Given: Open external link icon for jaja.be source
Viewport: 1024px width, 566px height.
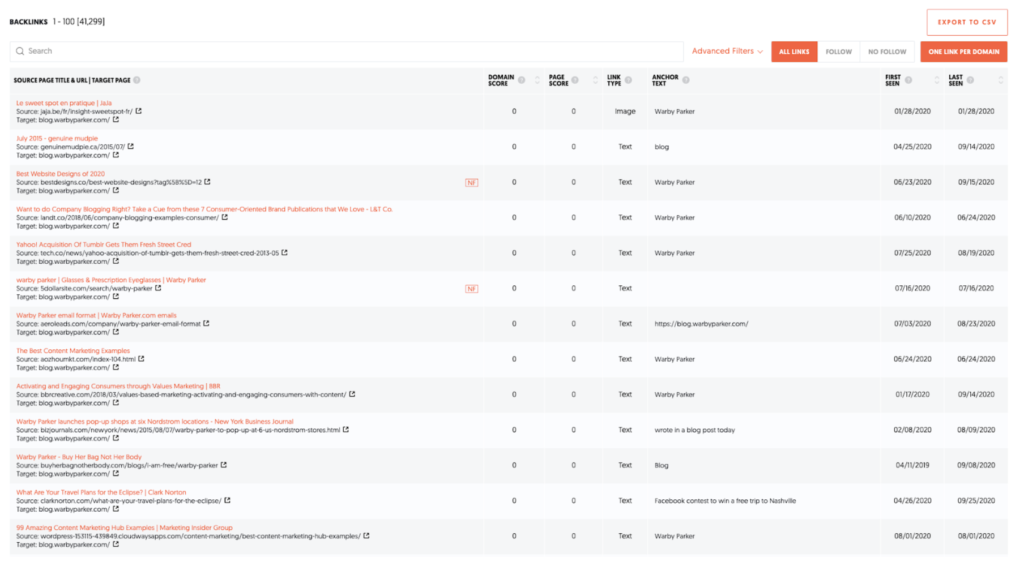Looking at the screenshot, I should pyautogui.click(x=138, y=111).
